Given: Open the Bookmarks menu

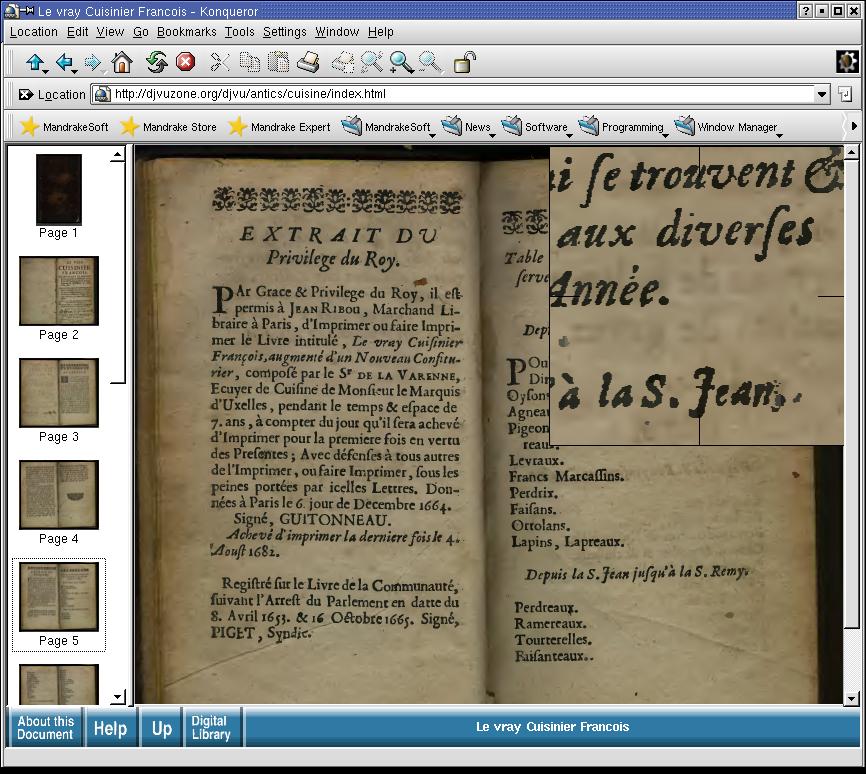Looking at the screenshot, I should coord(186,32).
